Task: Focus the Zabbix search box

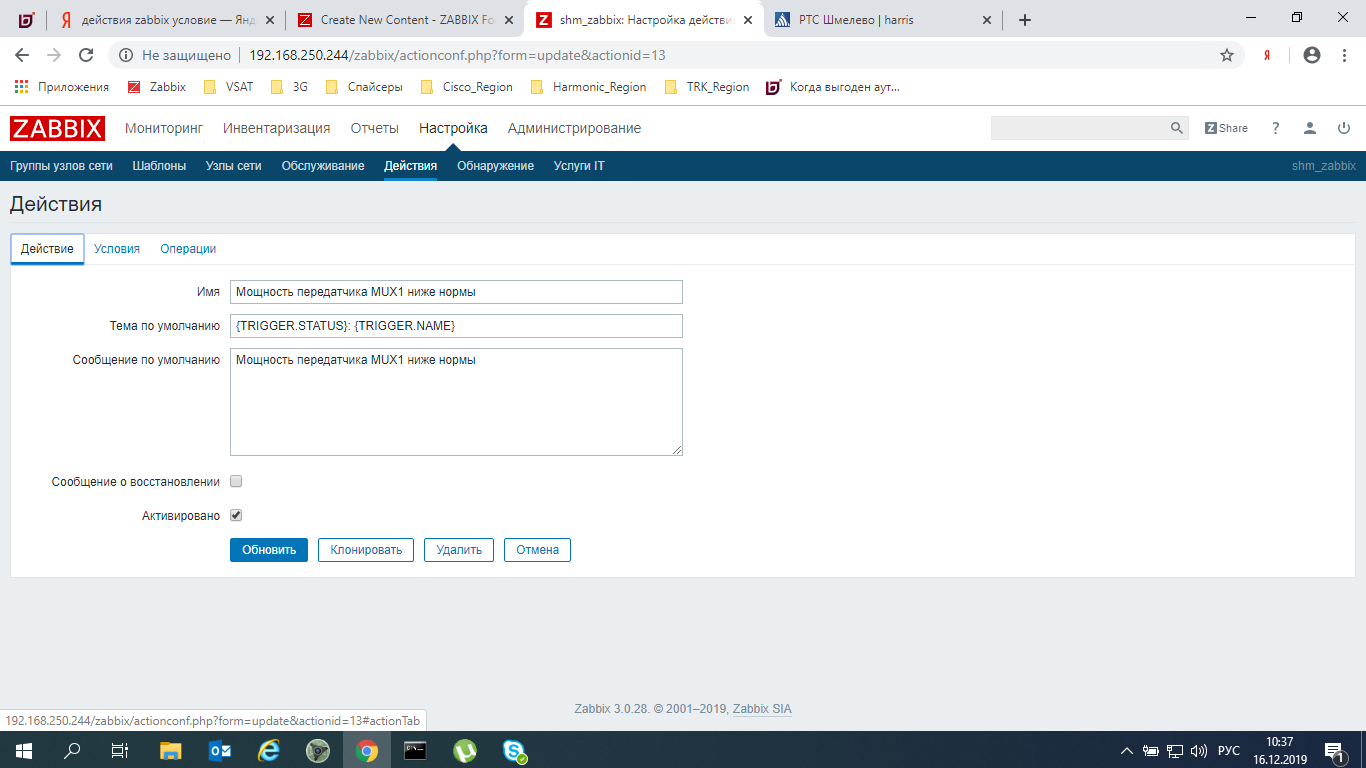Action: (x=1079, y=128)
